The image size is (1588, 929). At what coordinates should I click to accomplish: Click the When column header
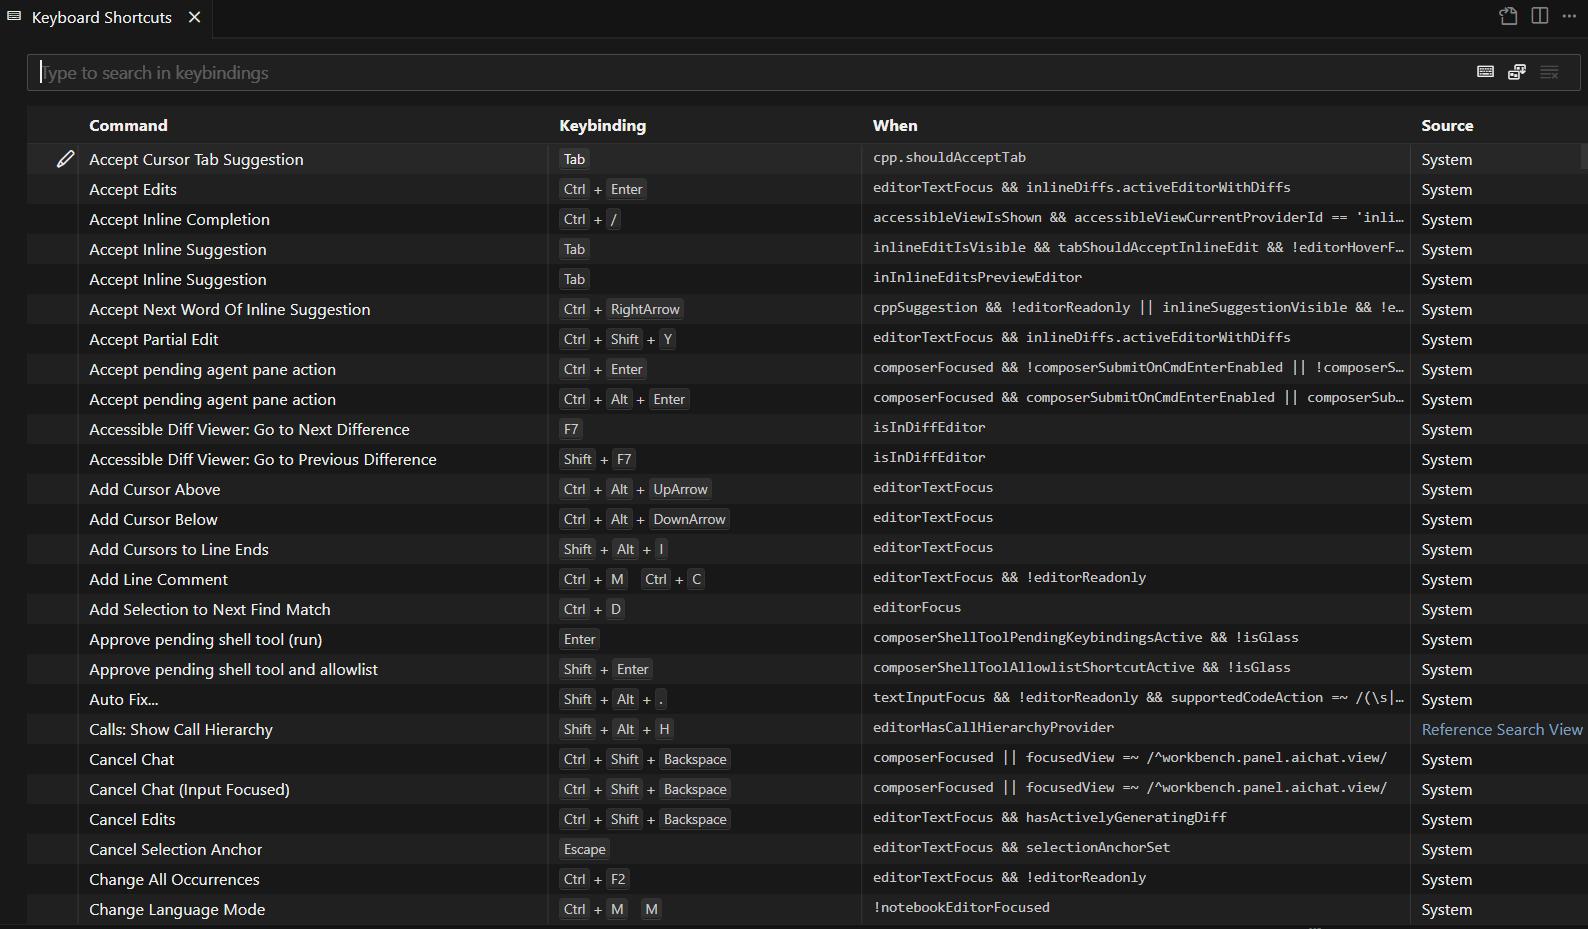coord(895,125)
